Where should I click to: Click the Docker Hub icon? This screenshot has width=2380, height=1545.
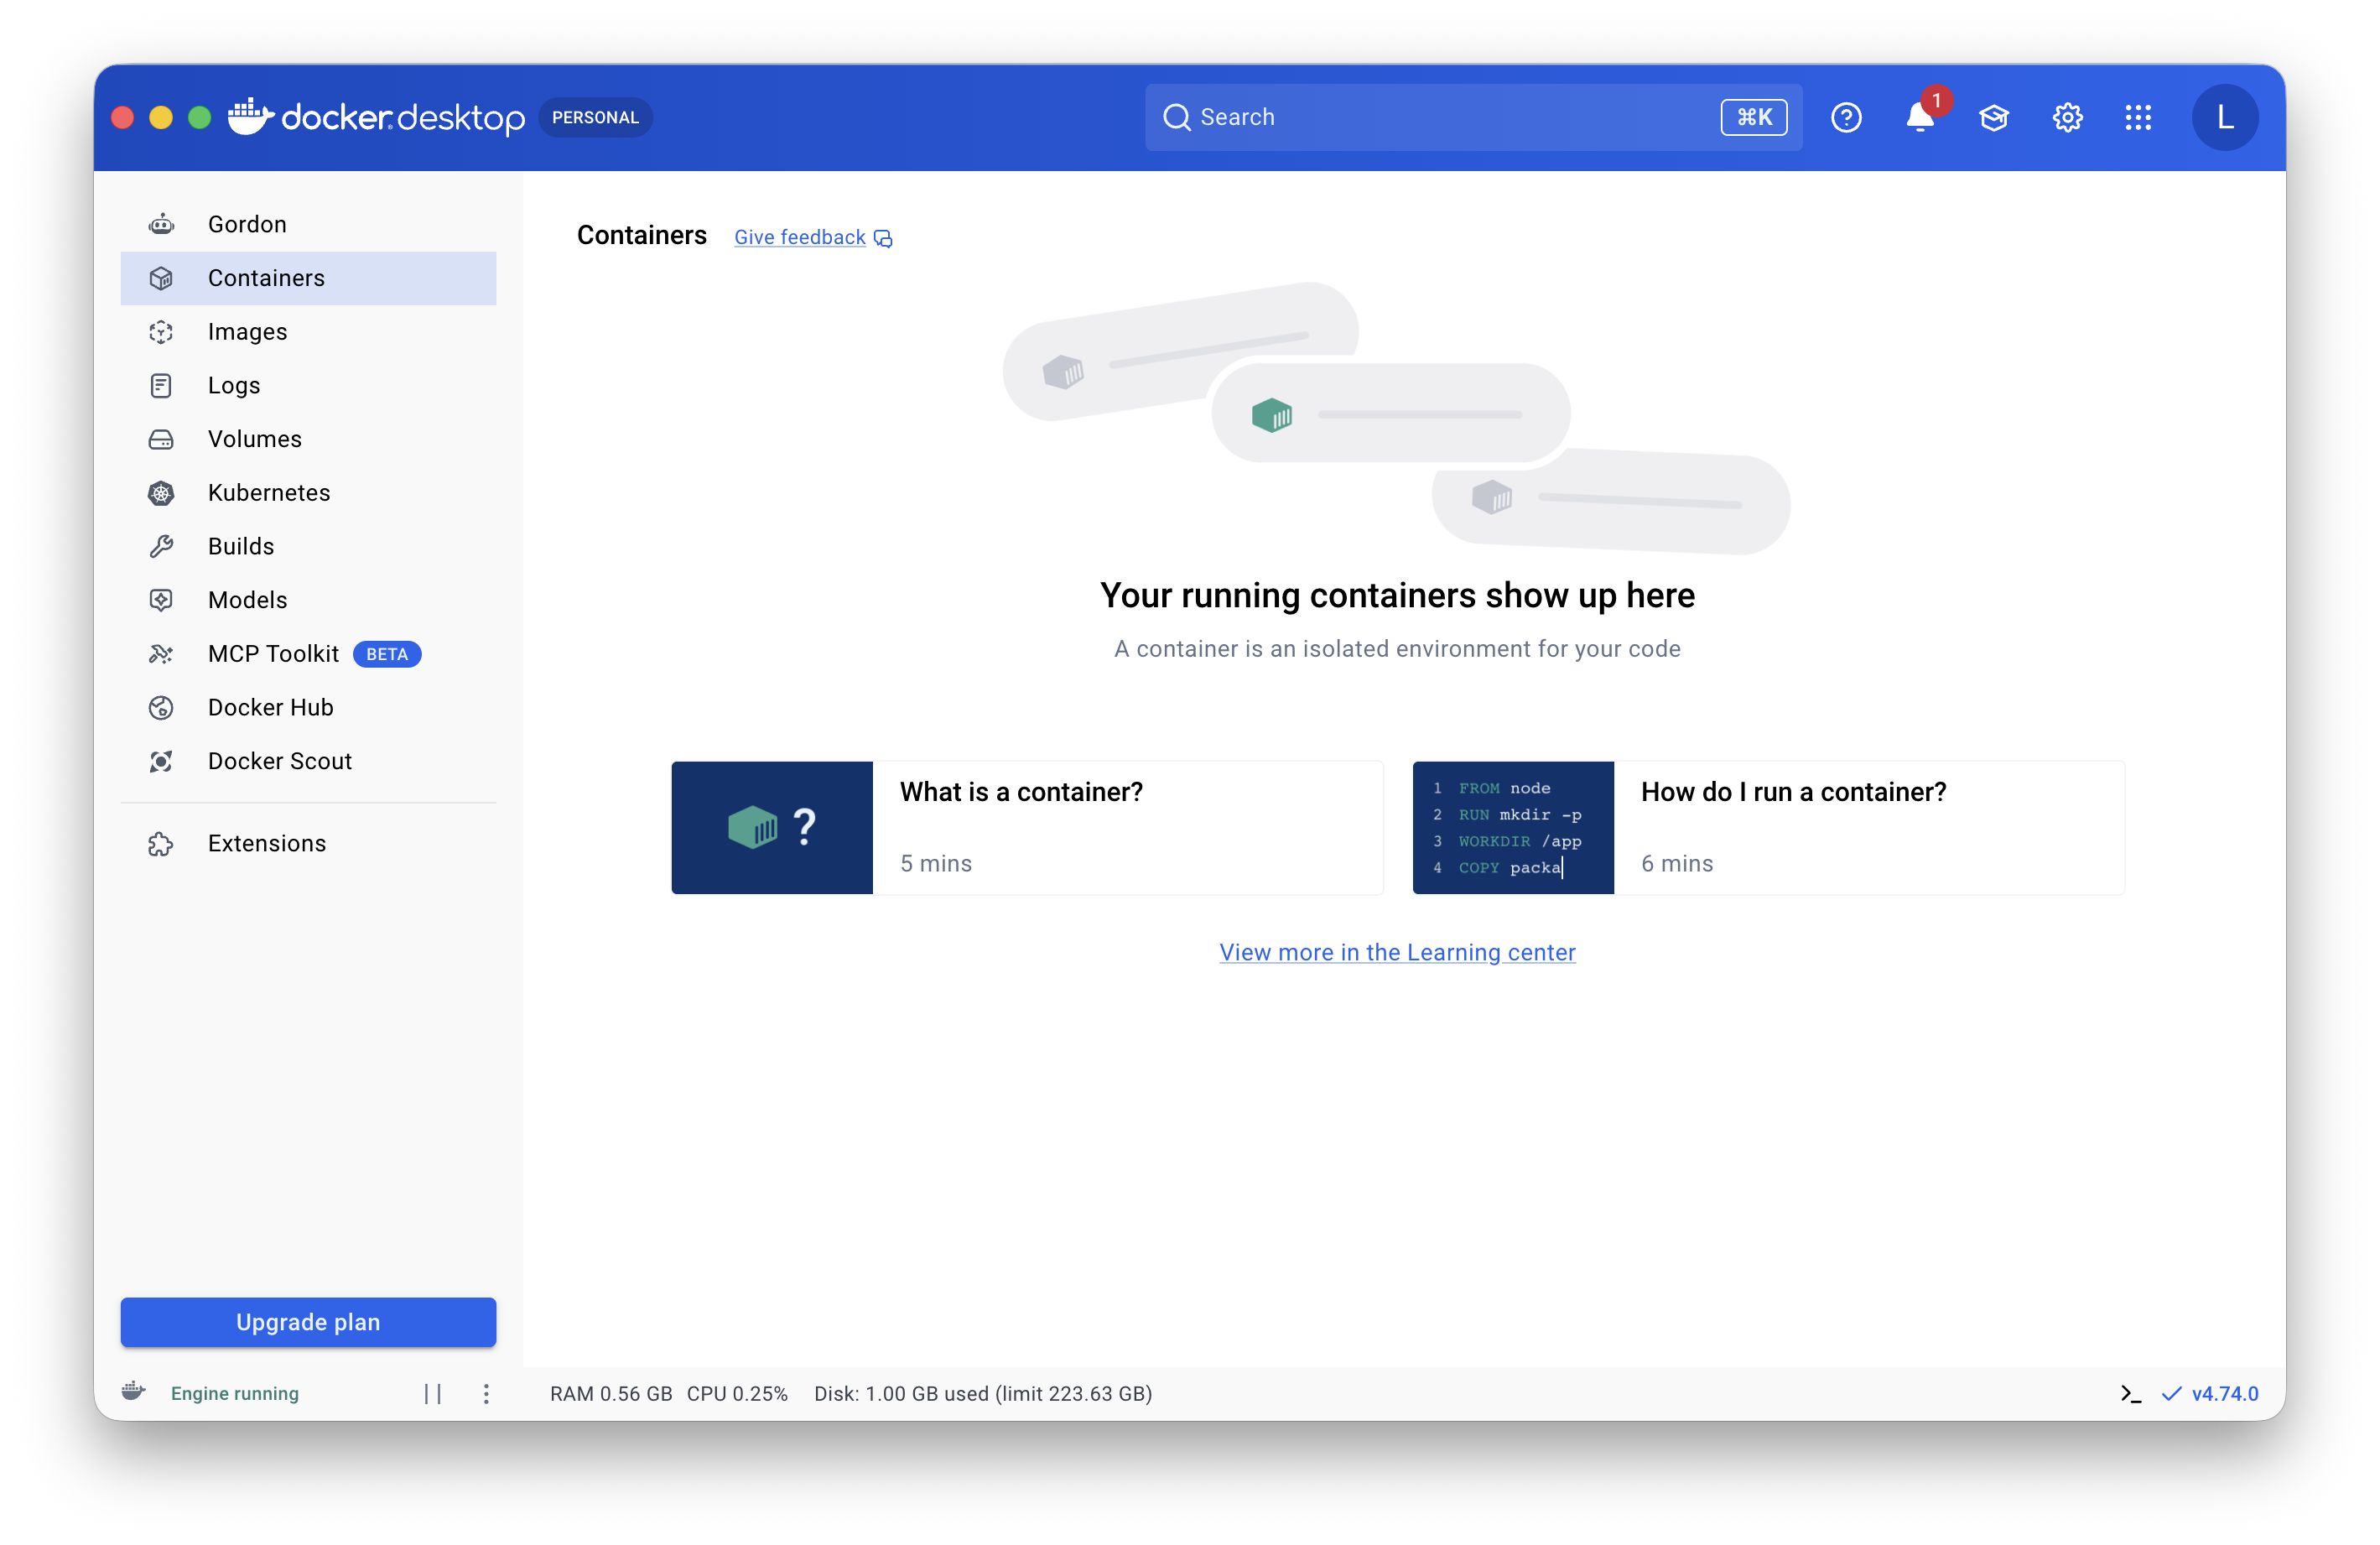point(161,707)
